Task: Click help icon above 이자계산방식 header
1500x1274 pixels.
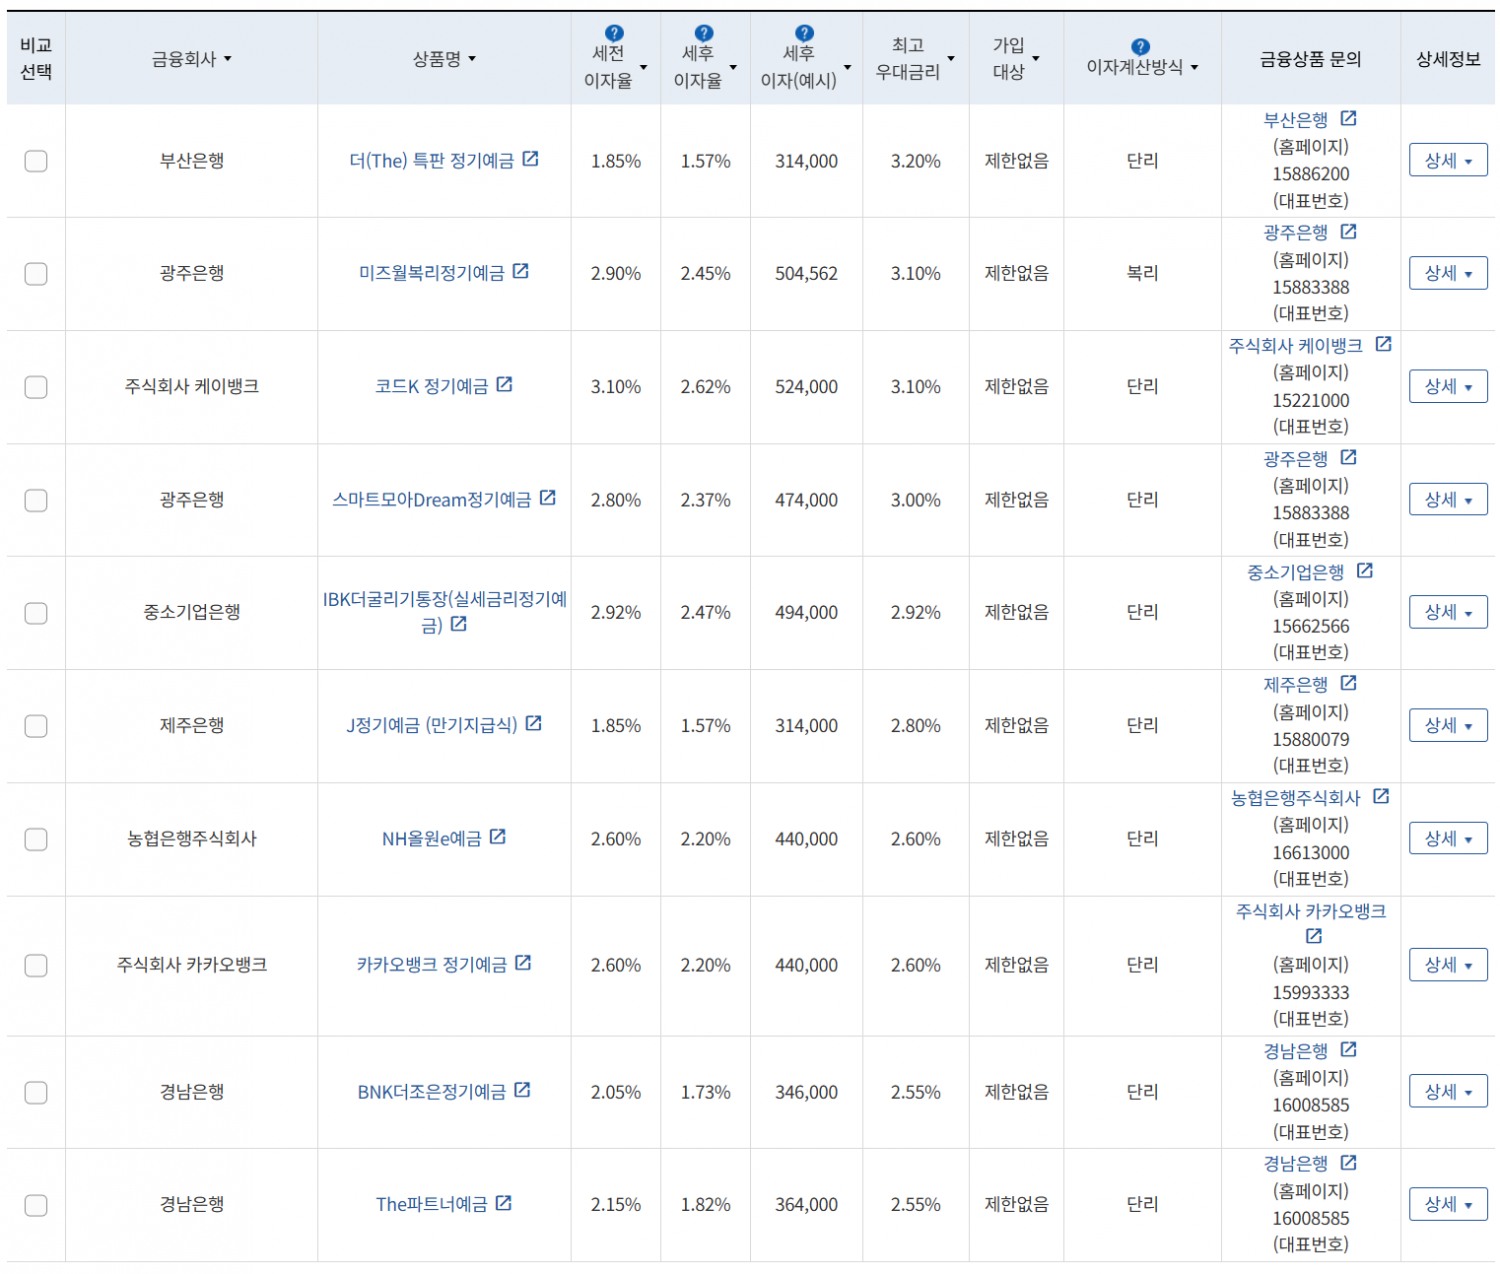Action: tap(1140, 47)
